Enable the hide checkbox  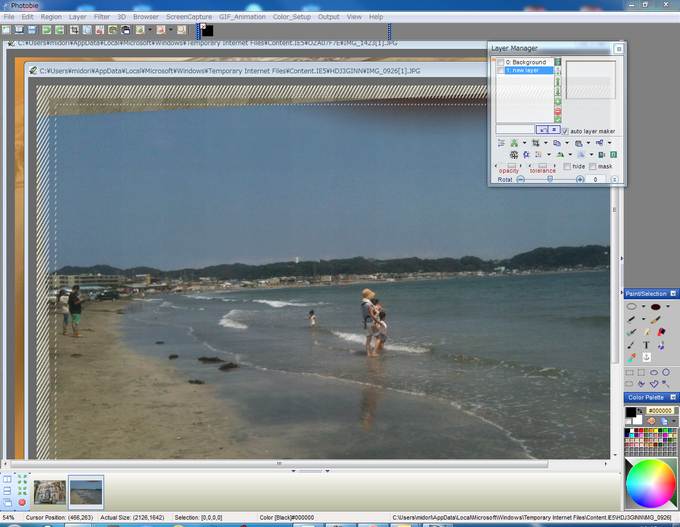coord(567,167)
